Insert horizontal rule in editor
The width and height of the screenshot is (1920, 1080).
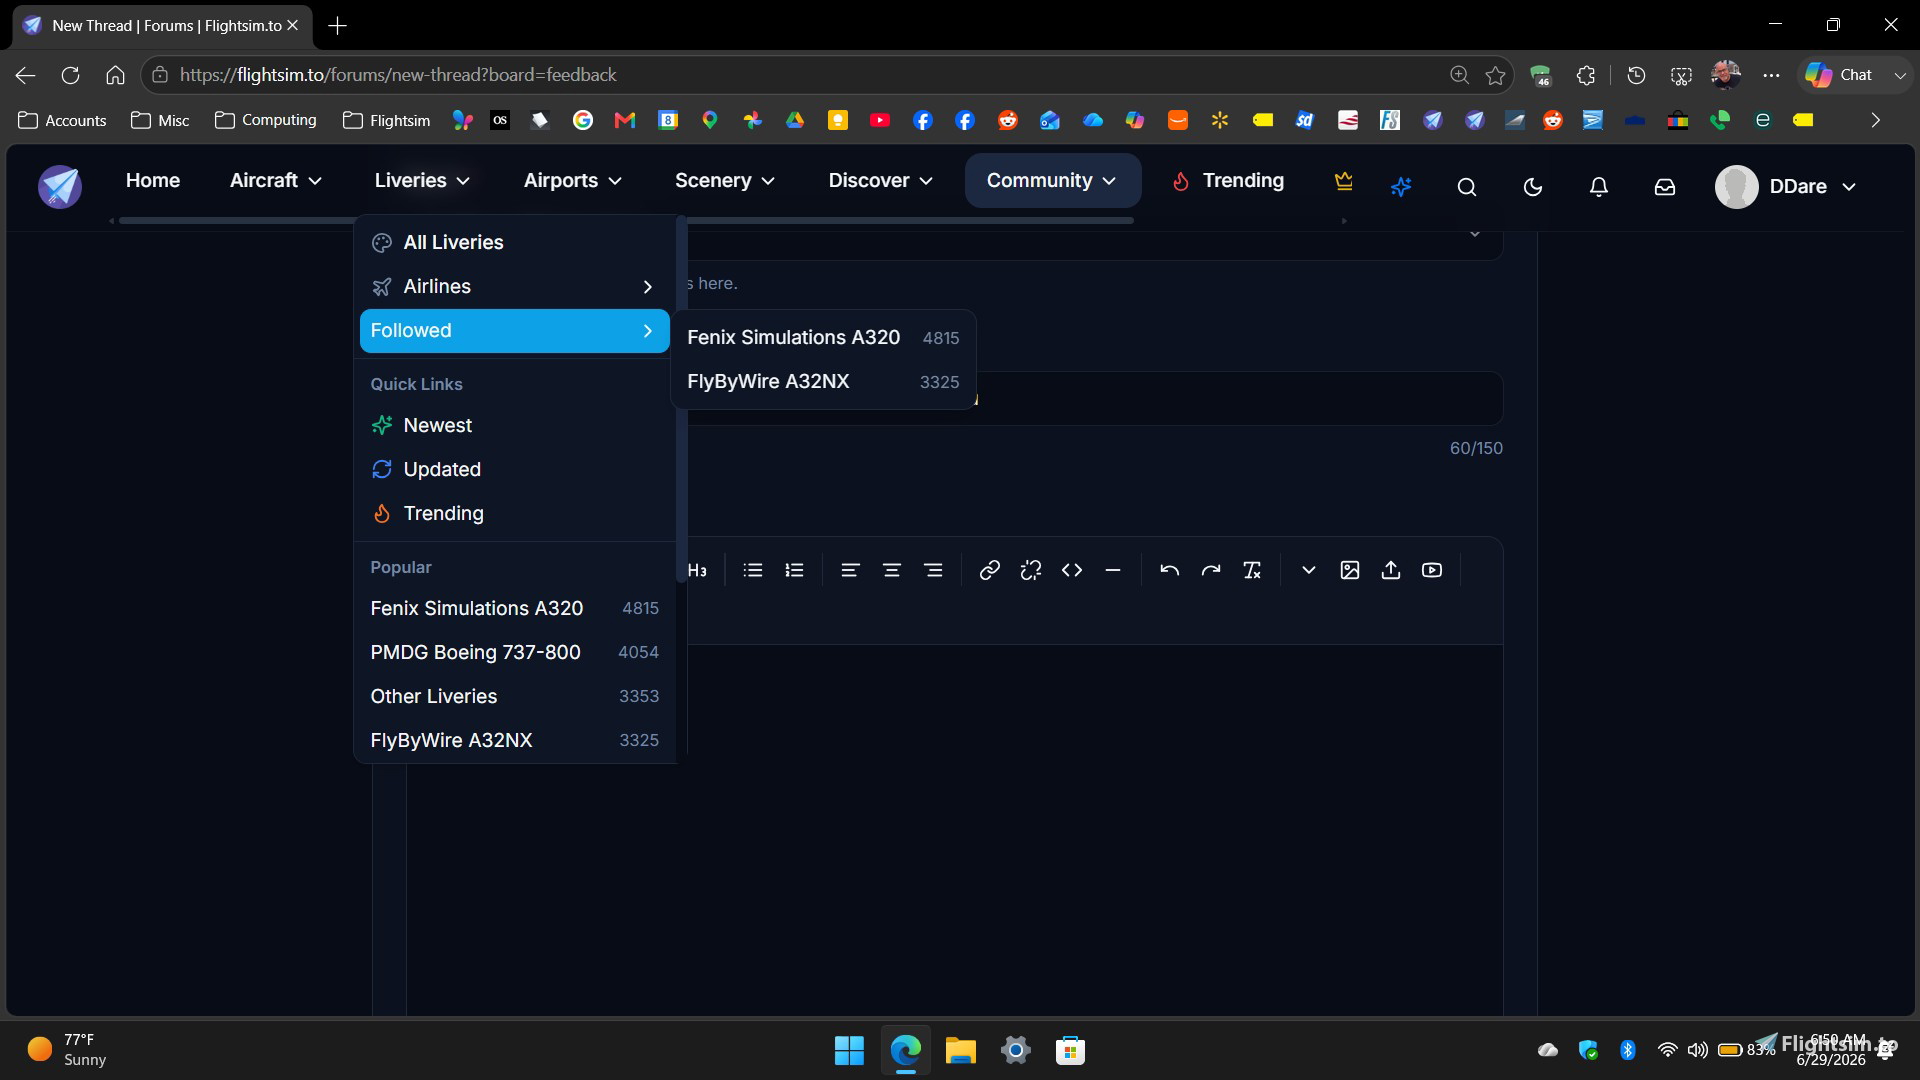click(1113, 570)
